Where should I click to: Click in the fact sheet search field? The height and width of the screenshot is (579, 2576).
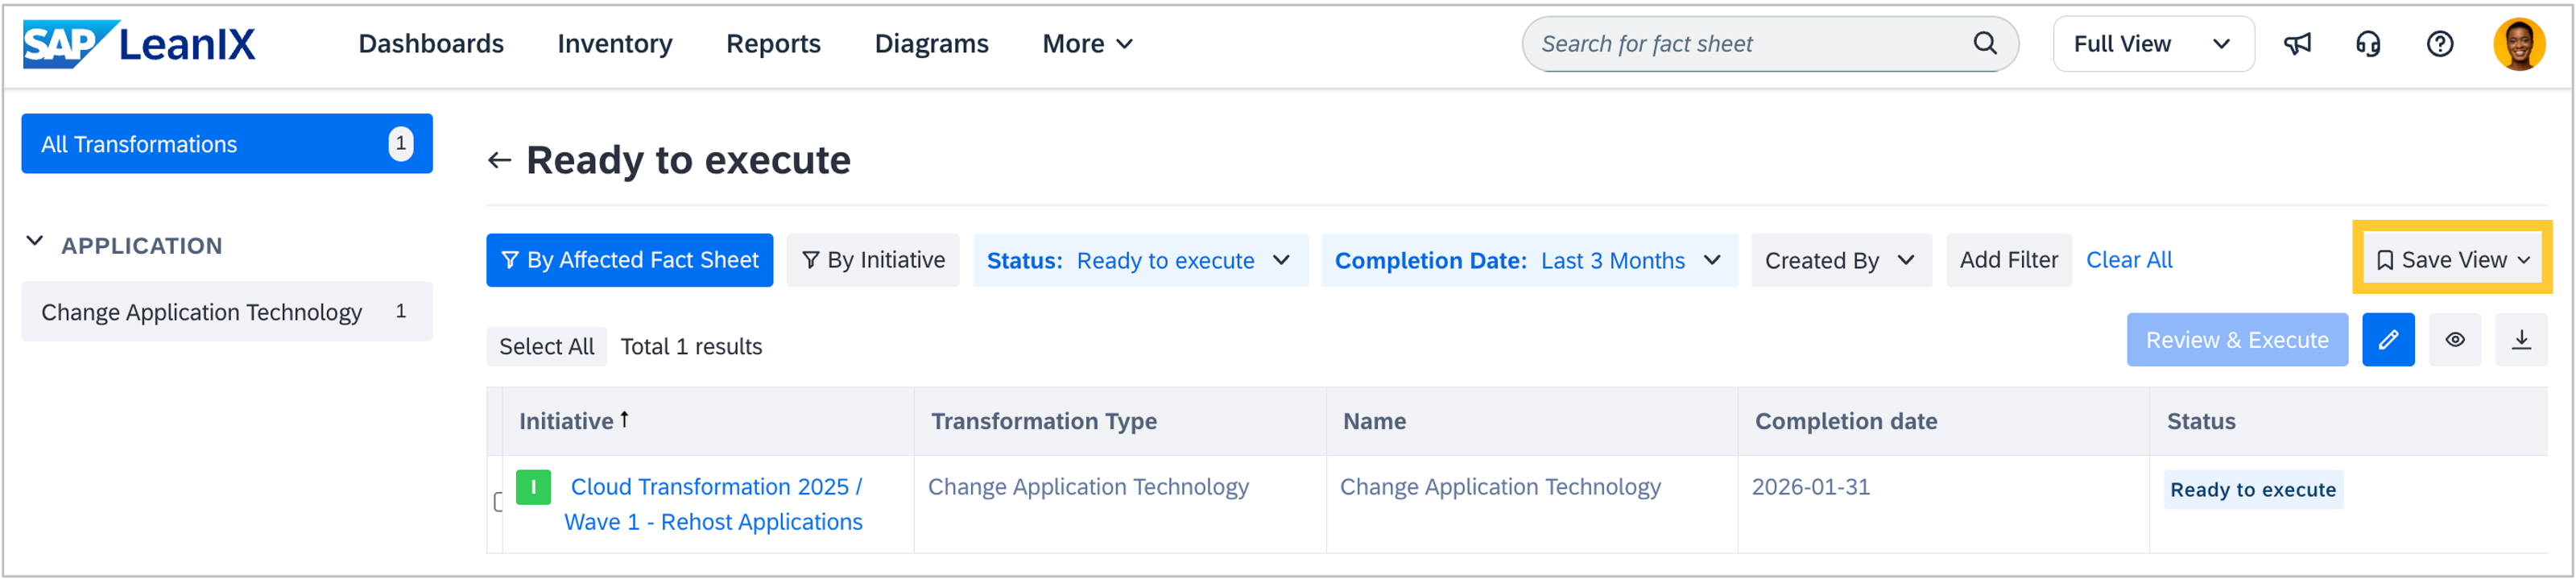click(1750, 44)
